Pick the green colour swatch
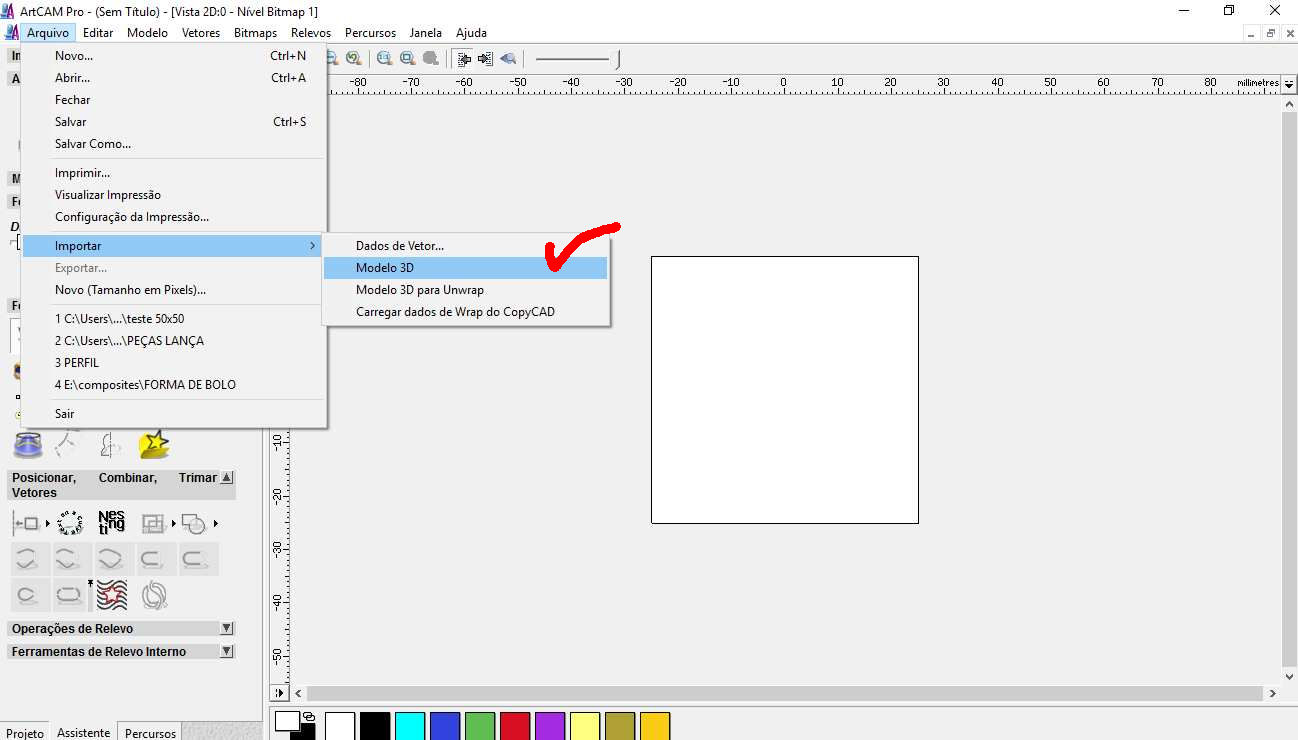This screenshot has height=740, width=1298. (x=480, y=727)
